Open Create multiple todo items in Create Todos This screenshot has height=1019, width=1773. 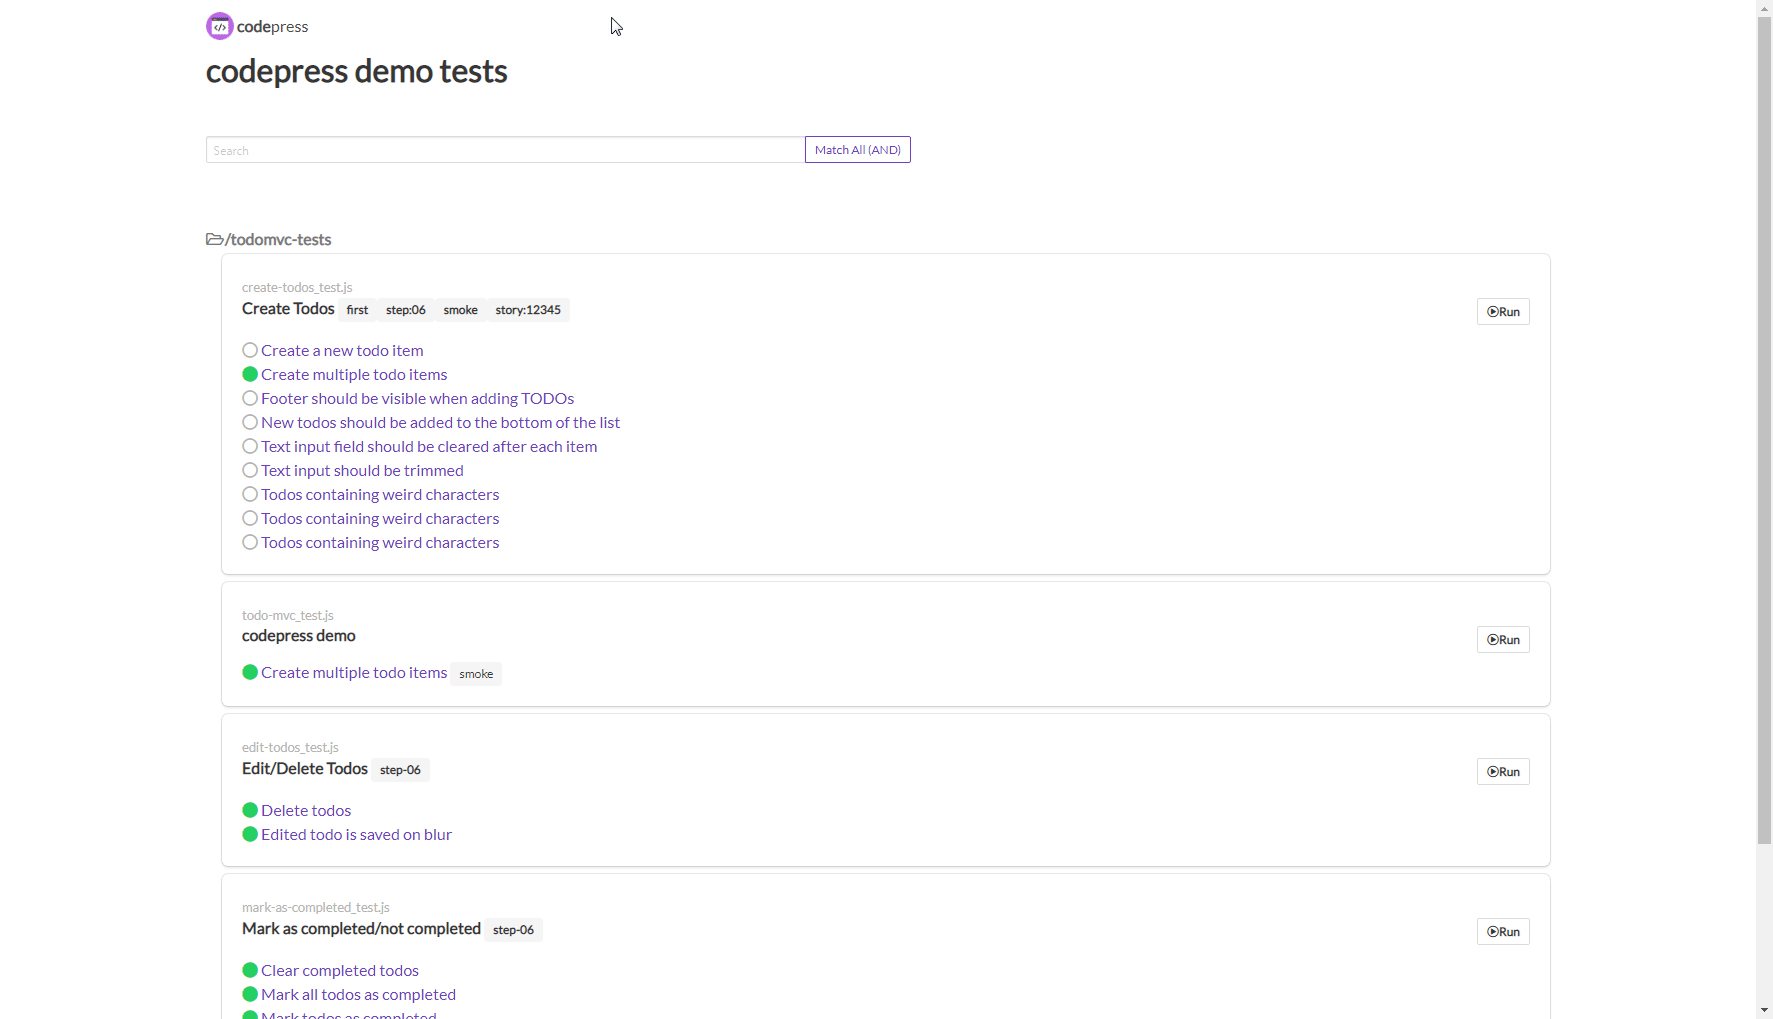(x=354, y=374)
